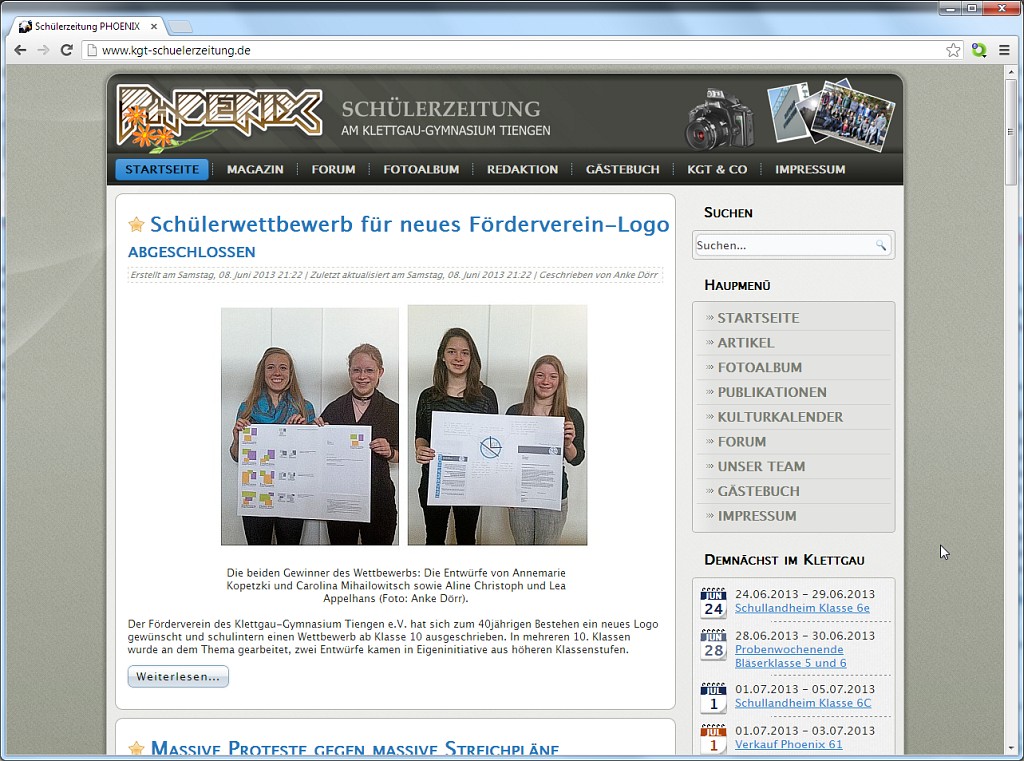
Task: Open REDAKTION in the top navigation
Action: tap(522, 169)
